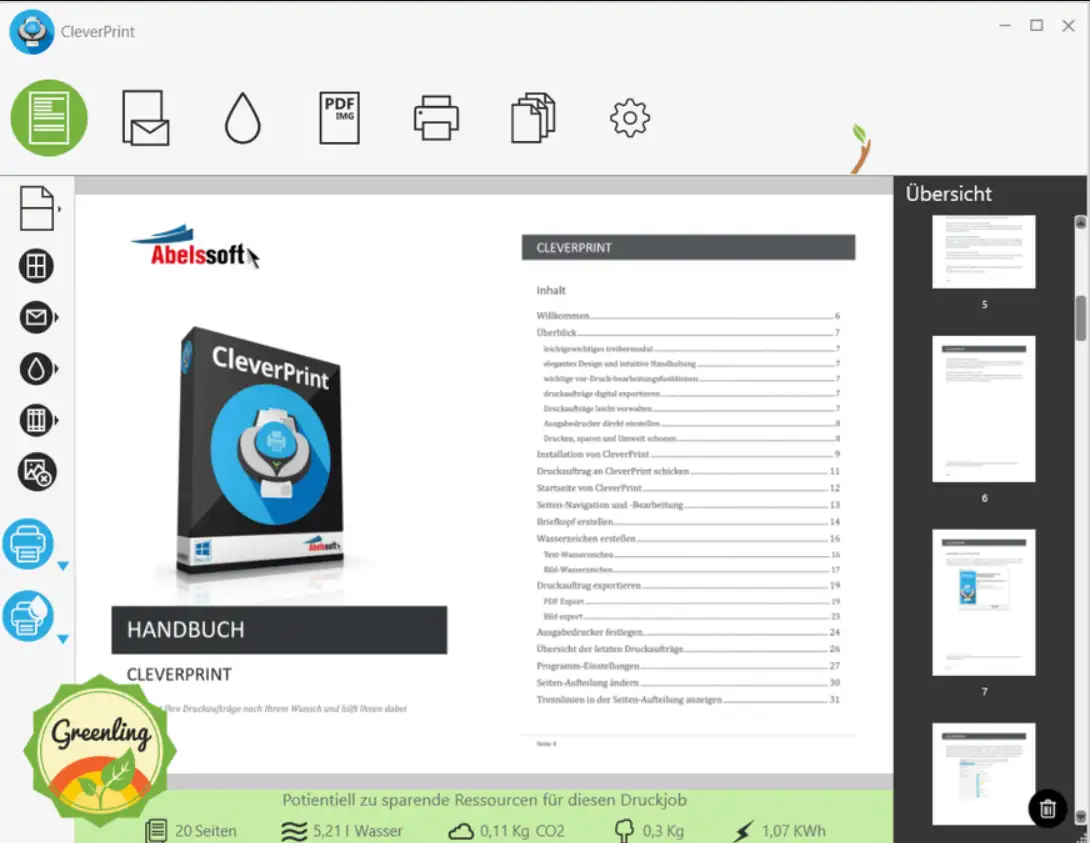
Task: Open the letterhead envelope tool in top toolbar
Action: tap(145, 118)
